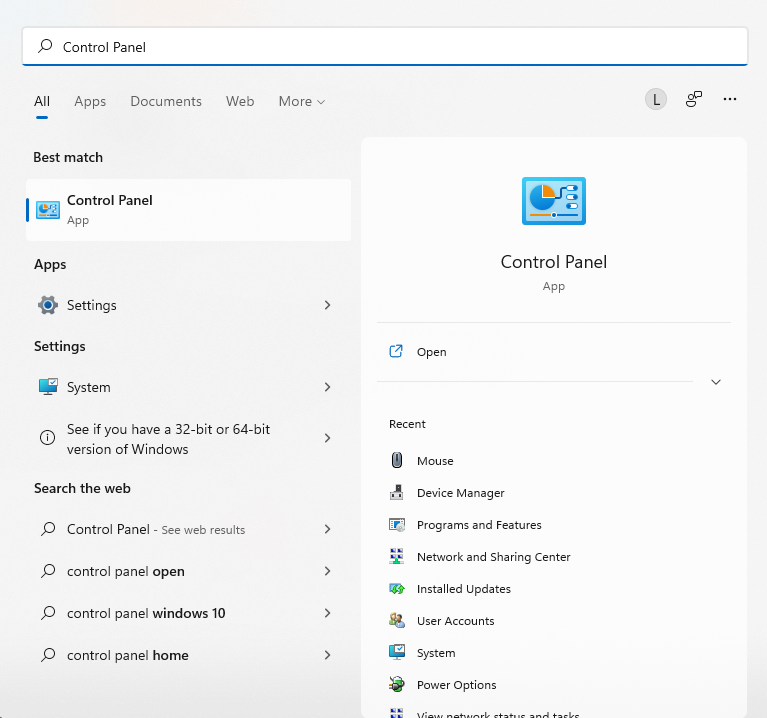This screenshot has height=718, width=767.
Task: Click the search icon beside control panel windows 10
Action: [x=48, y=613]
